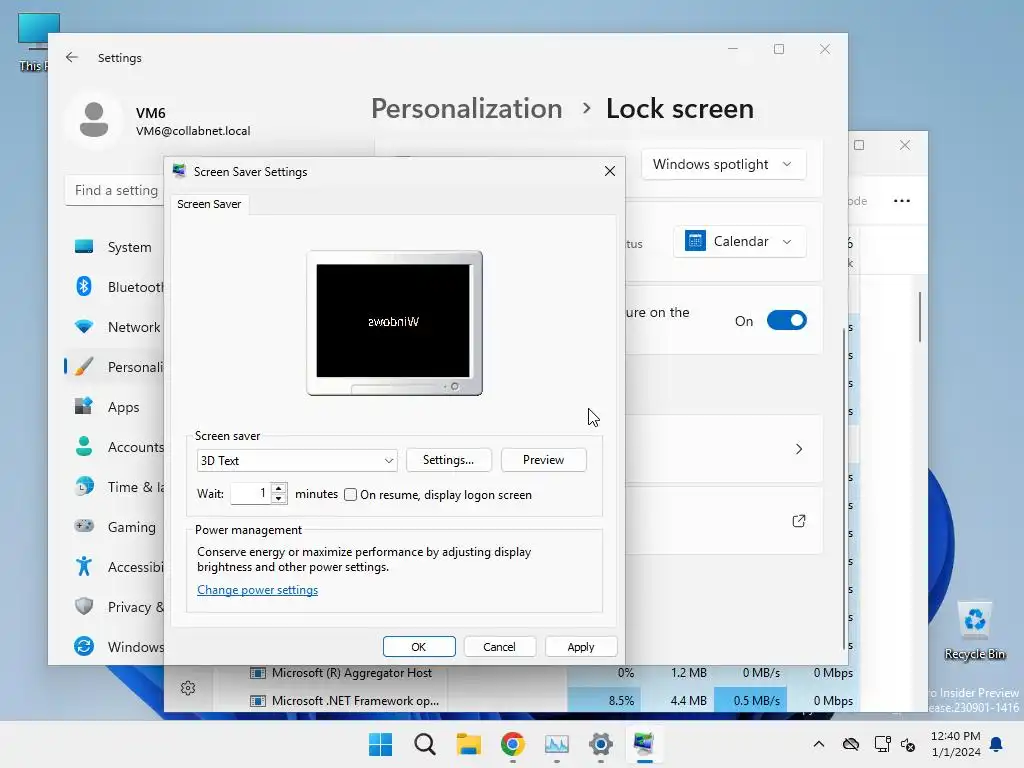1024x768 pixels.
Task: Click the network tray icon
Action: pos(882,744)
